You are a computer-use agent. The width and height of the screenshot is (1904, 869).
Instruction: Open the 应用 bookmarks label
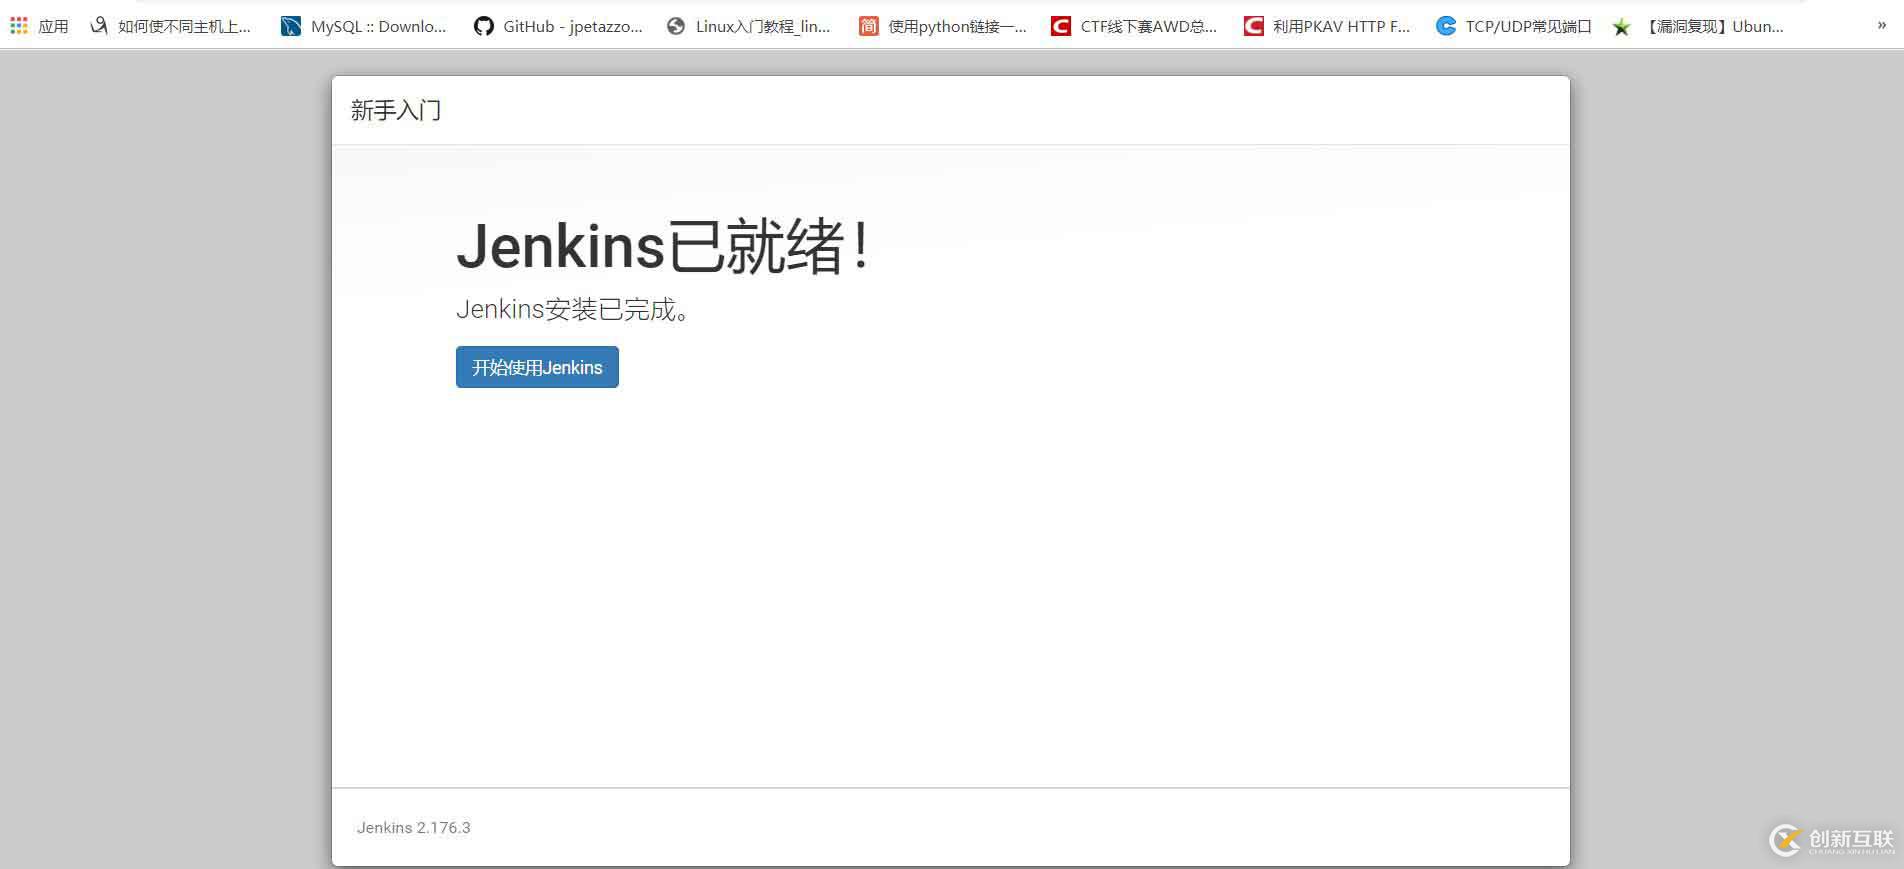pos(53,27)
